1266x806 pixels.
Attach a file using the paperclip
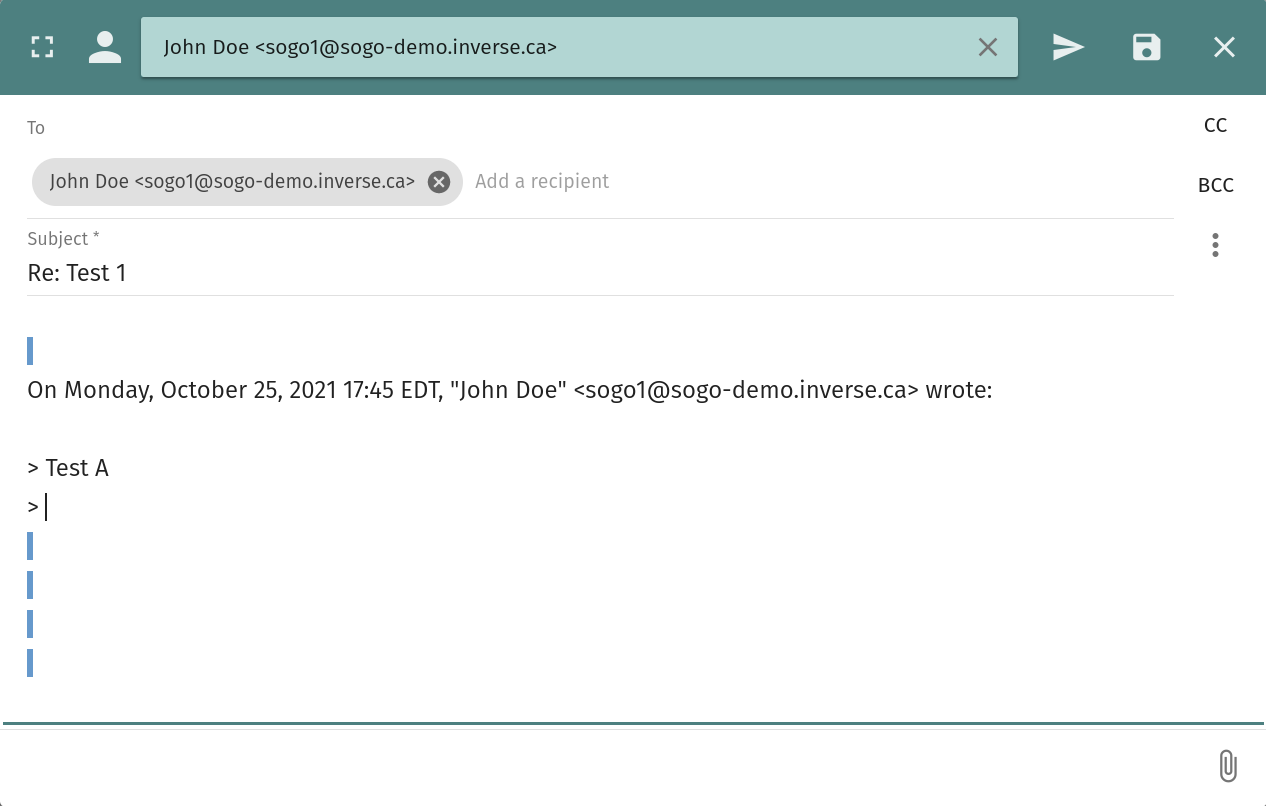pyautogui.click(x=1228, y=766)
